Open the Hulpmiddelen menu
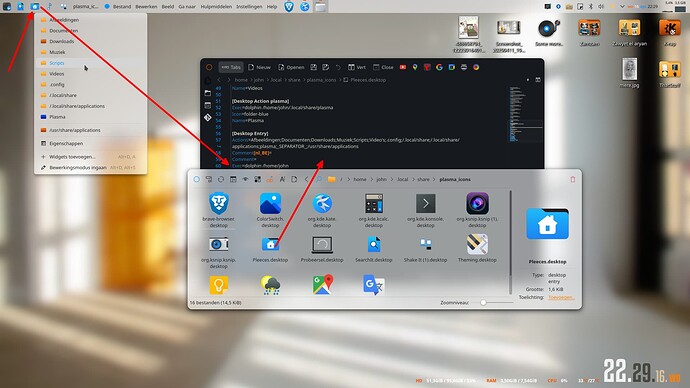 click(x=216, y=7)
